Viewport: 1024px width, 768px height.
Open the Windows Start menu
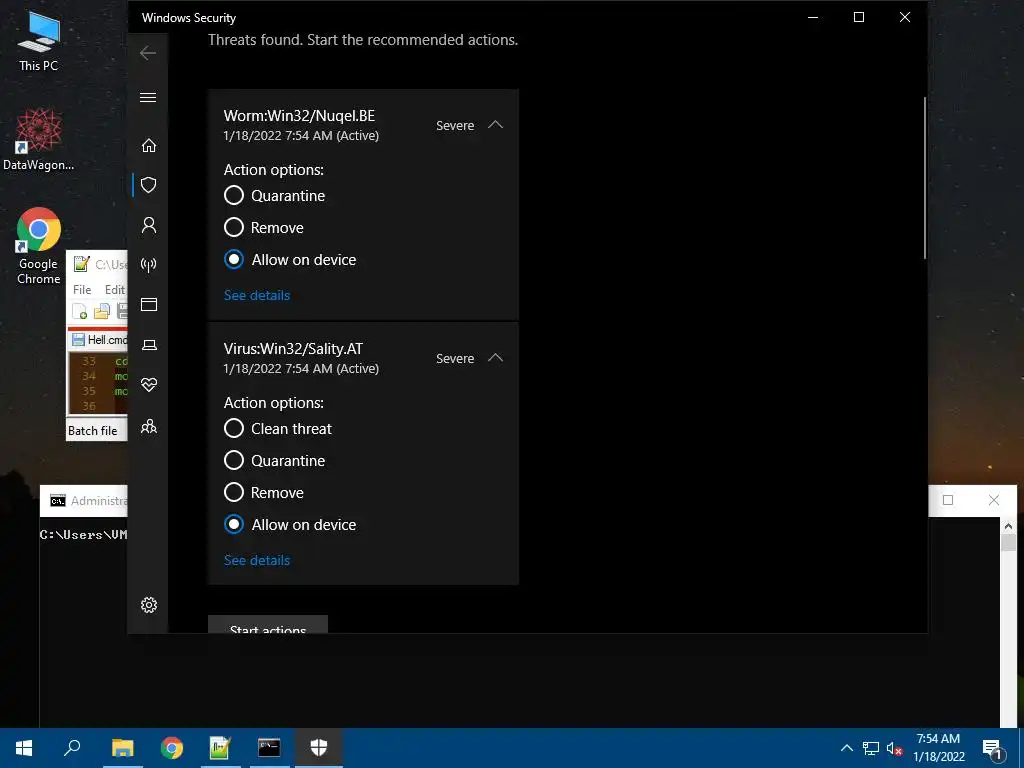point(24,748)
